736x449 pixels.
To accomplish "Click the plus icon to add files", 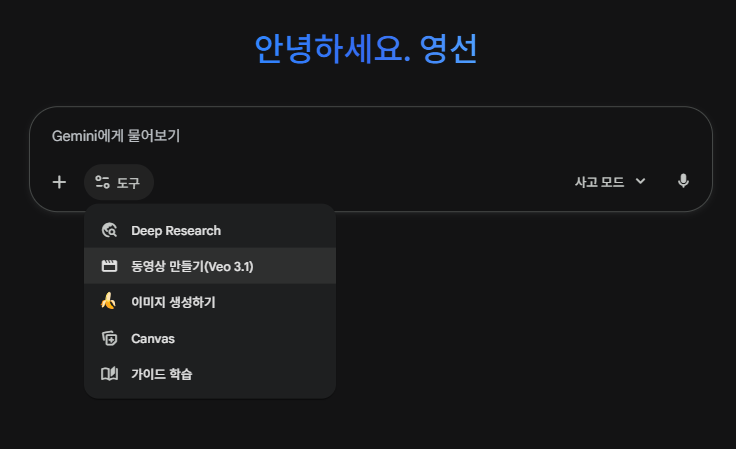I will coord(59,182).
